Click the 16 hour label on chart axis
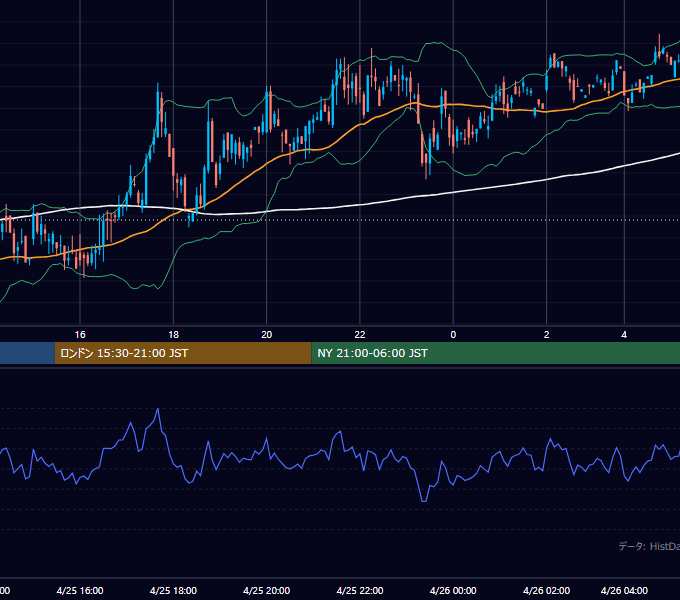Screen dimensions: 680x600 coord(80,335)
